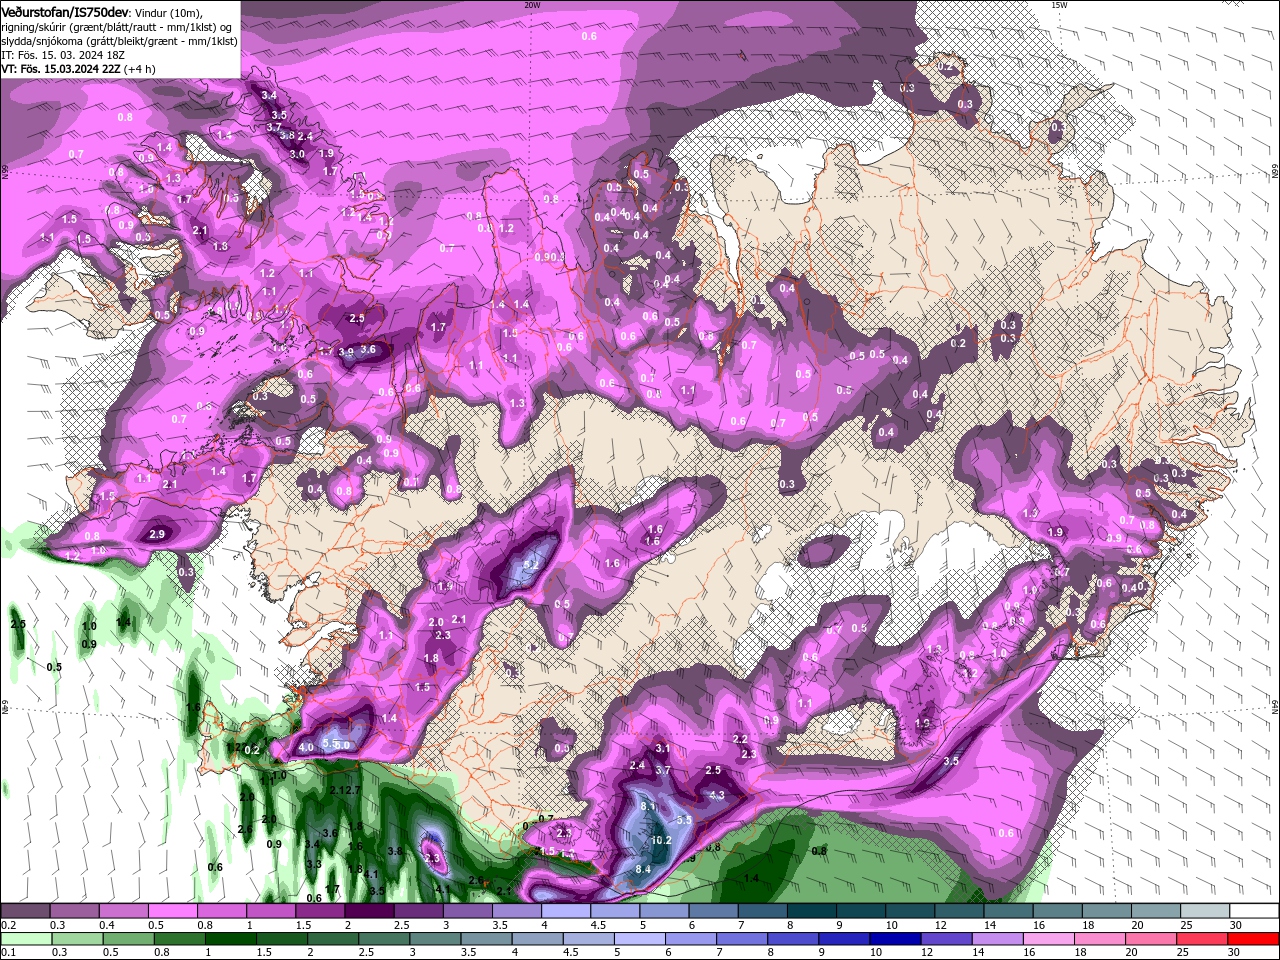The width and height of the screenshot is (1280, 960).
Task: Click the 3.1 value on the map
Action: pos(662,749)
